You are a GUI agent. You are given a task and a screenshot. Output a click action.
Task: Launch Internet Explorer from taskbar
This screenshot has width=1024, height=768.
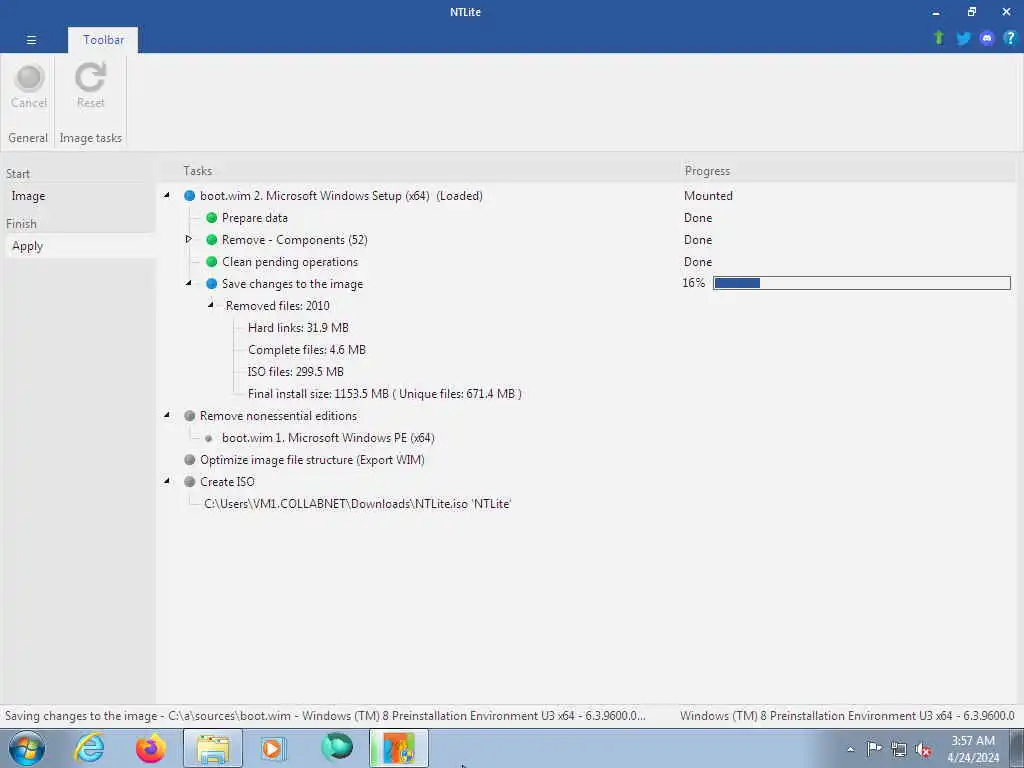[89, 748]
